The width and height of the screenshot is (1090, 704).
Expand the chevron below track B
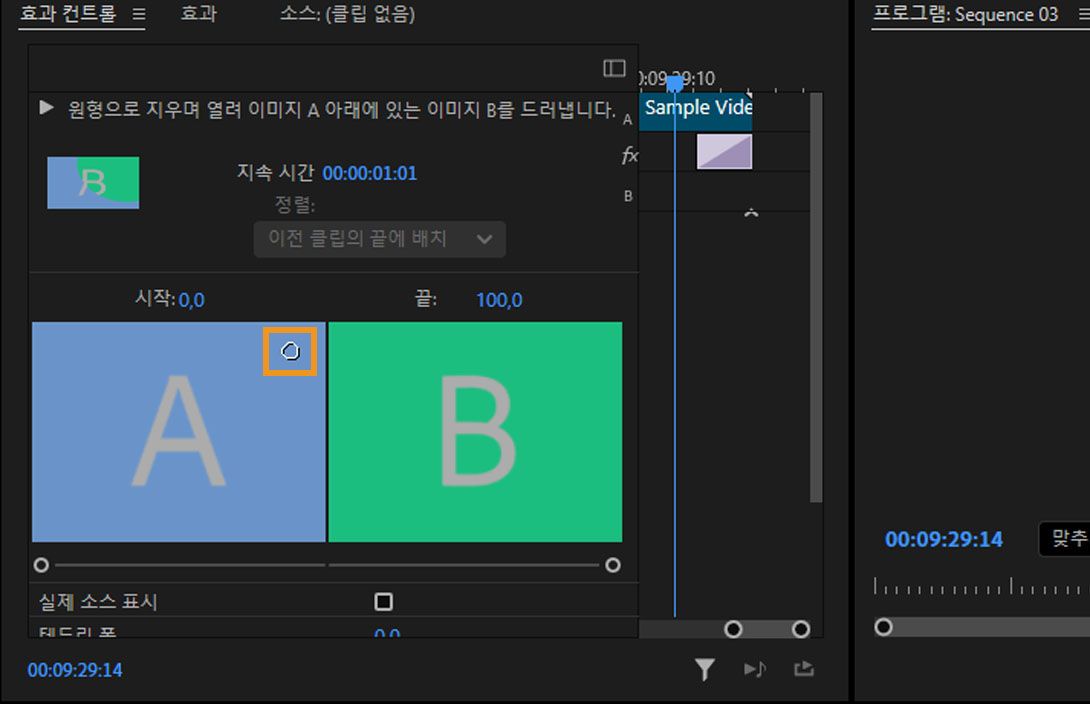pos(750,212)
